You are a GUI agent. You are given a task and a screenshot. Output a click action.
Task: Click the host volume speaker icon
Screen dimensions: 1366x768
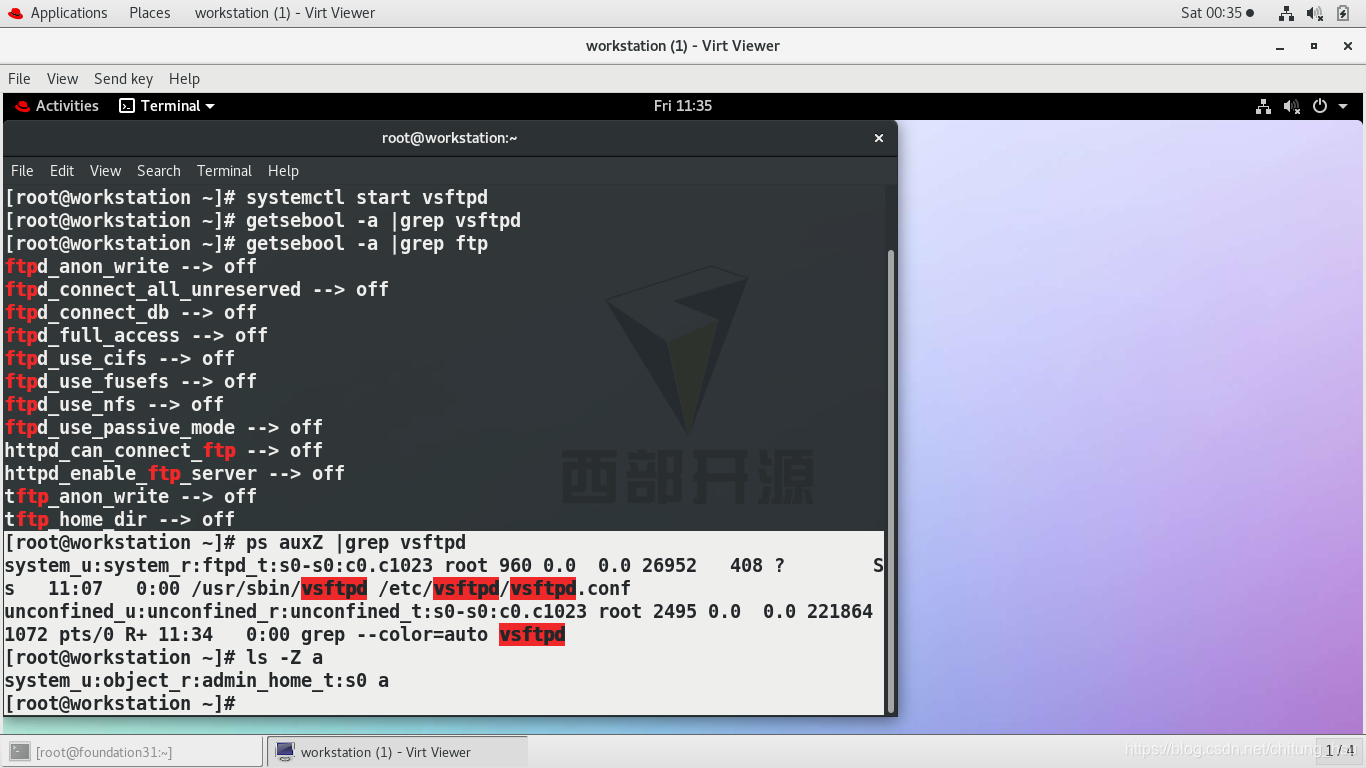[x=1315, y=13]
